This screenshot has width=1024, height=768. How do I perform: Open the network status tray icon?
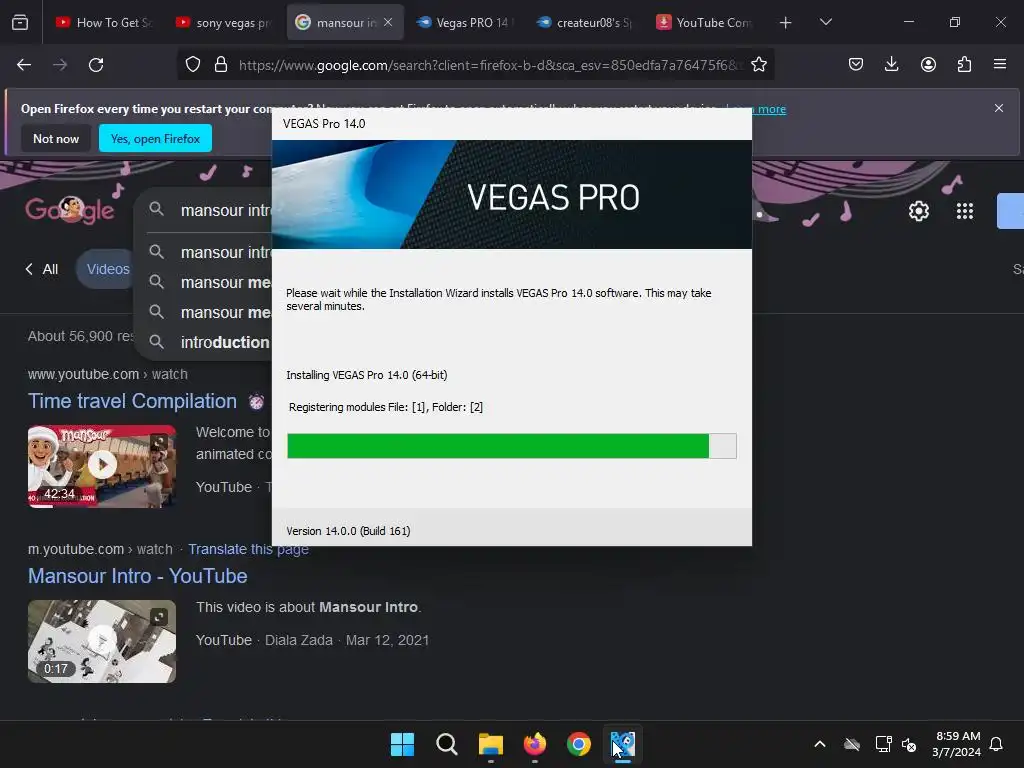tap(883, 744)
